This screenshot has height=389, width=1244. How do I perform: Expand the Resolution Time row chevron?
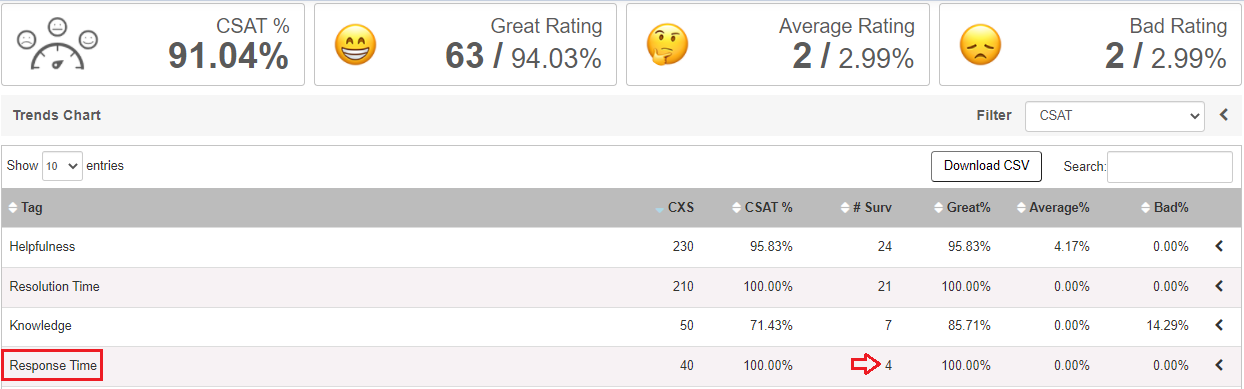(x=1219, y=286)
